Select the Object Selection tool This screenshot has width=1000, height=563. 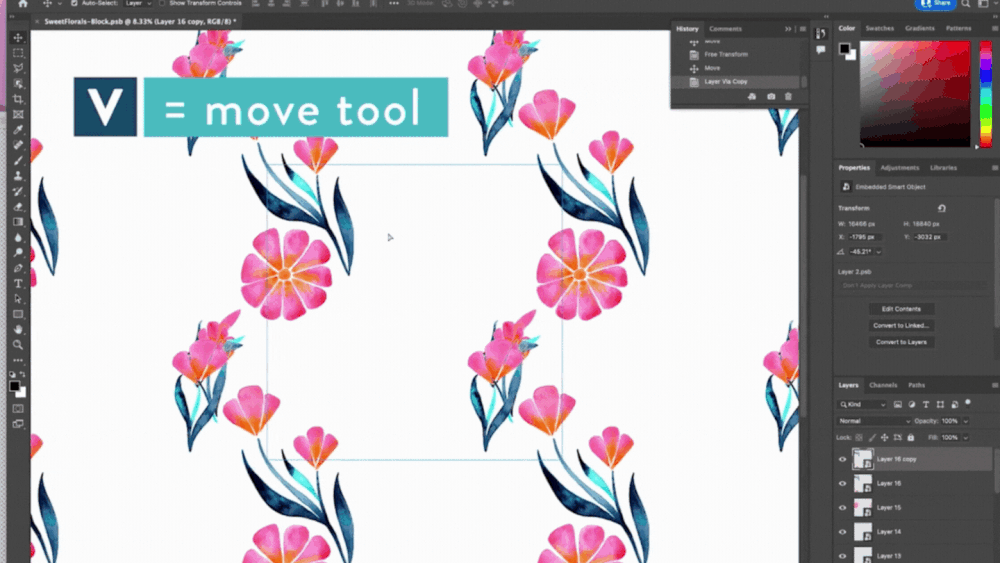pyautogui.click(x=18, y=84)
